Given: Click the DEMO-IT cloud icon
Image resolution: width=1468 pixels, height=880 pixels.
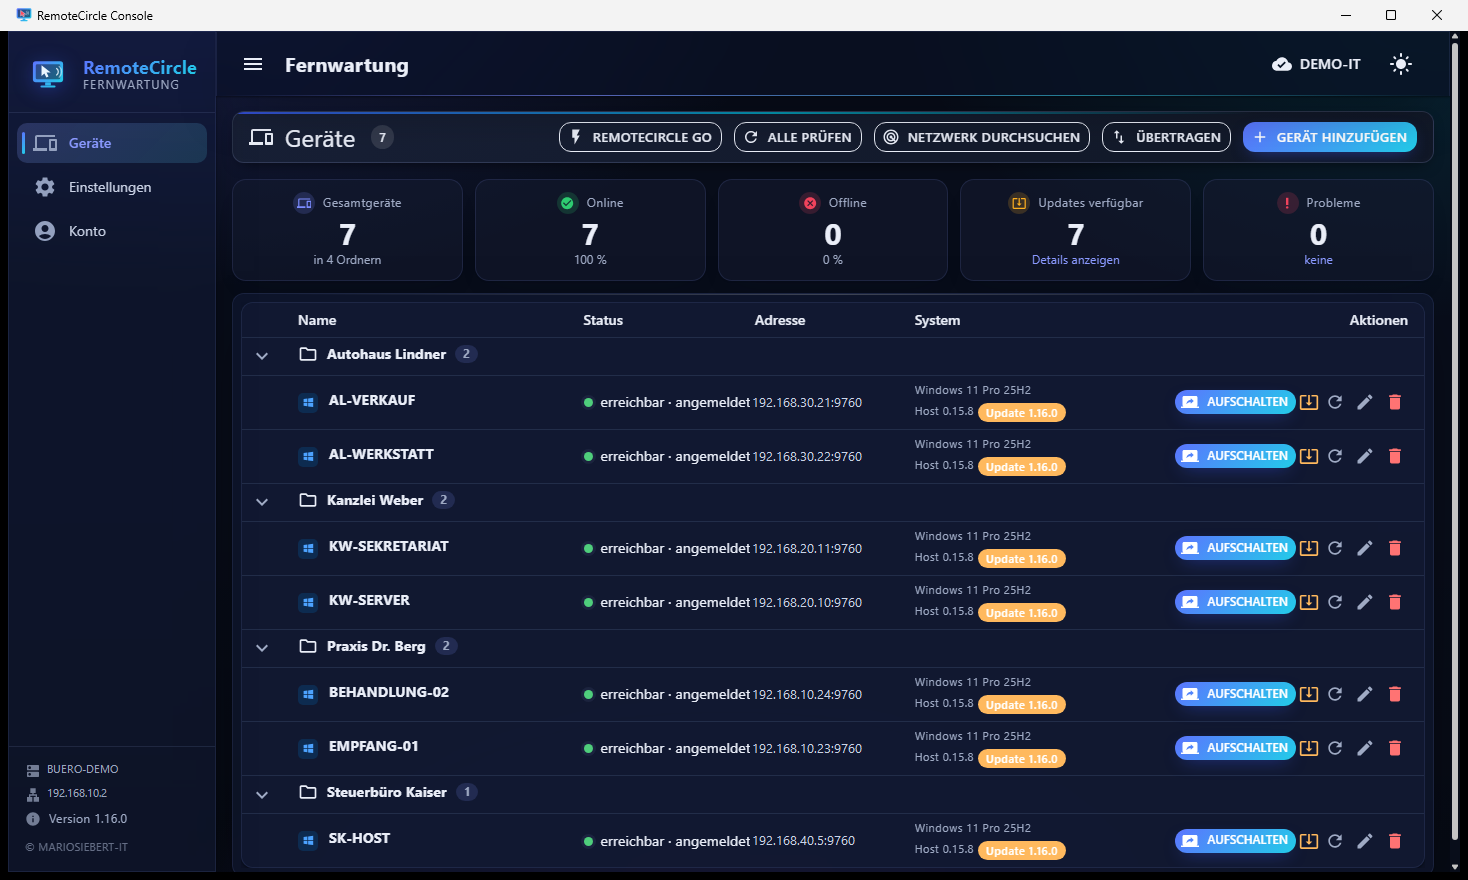Looking at the screenshot, I should [1282, 64].
